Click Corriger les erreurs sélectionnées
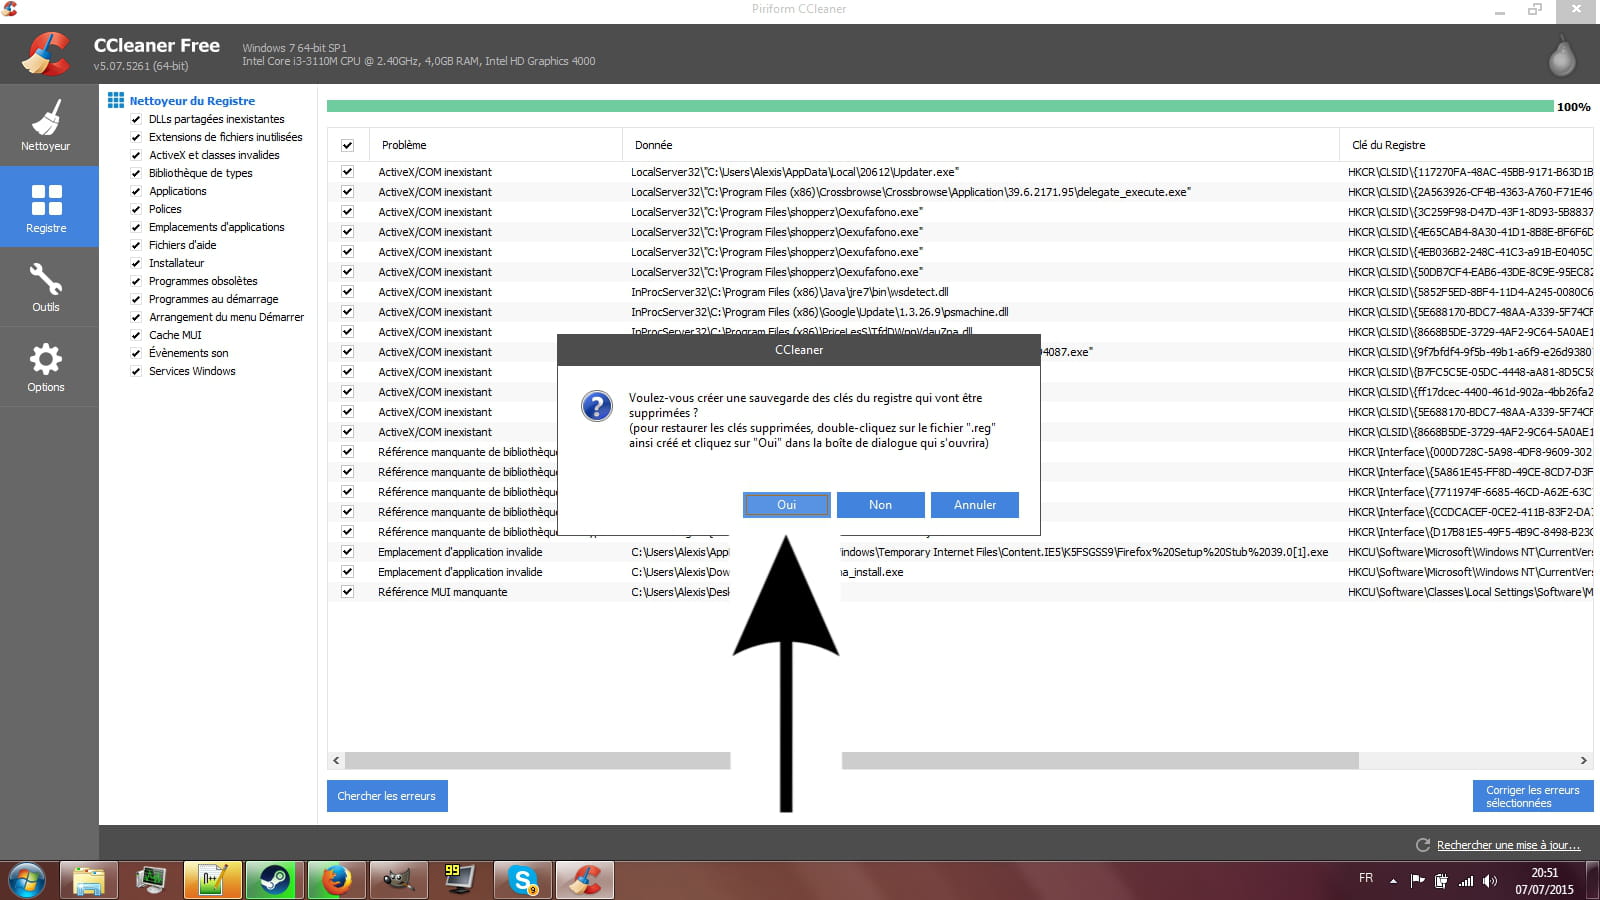 click(1533, 796)
